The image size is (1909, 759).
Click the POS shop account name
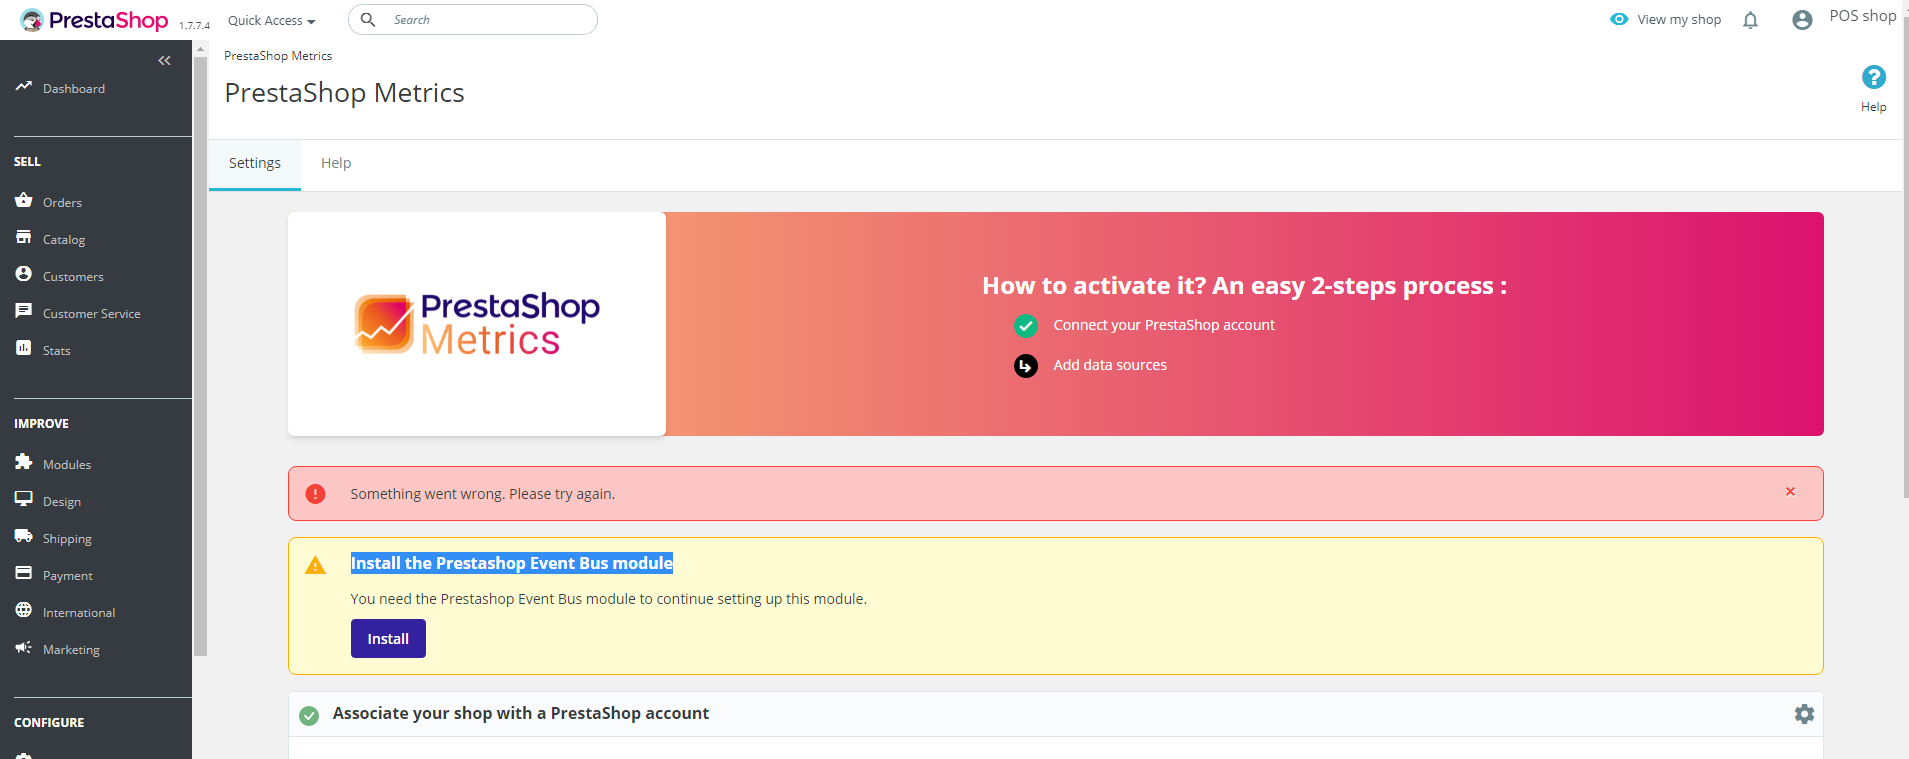point(1863,16)
